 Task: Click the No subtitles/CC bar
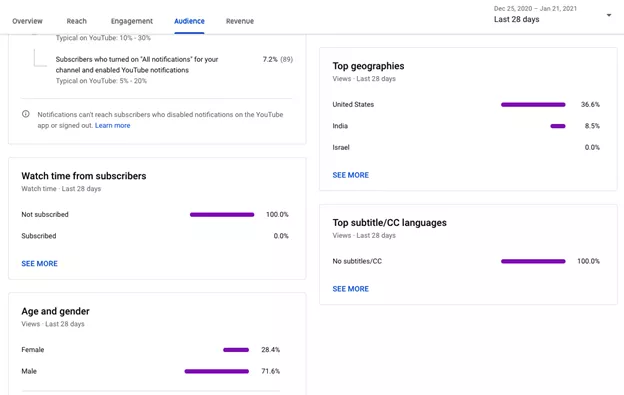(533, 261)
